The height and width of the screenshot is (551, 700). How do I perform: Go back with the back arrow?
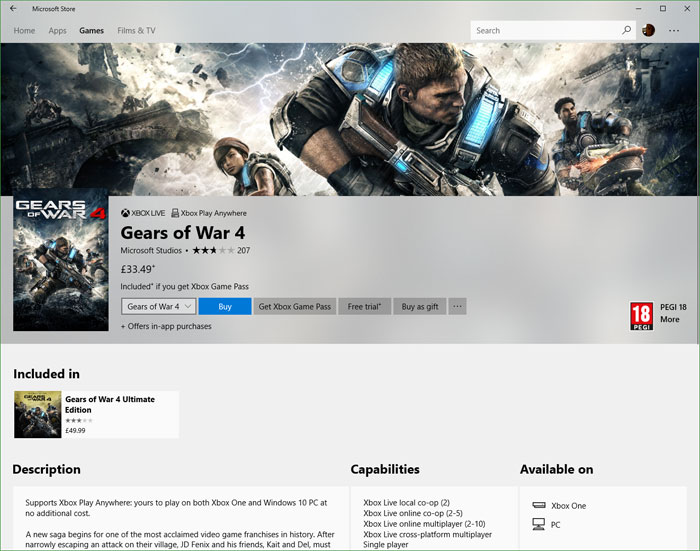point(13,8)
